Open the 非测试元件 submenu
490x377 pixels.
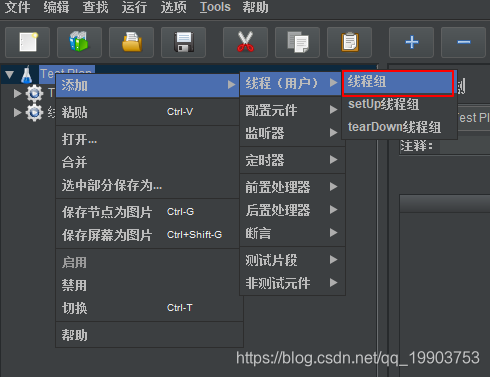[292, 283]
